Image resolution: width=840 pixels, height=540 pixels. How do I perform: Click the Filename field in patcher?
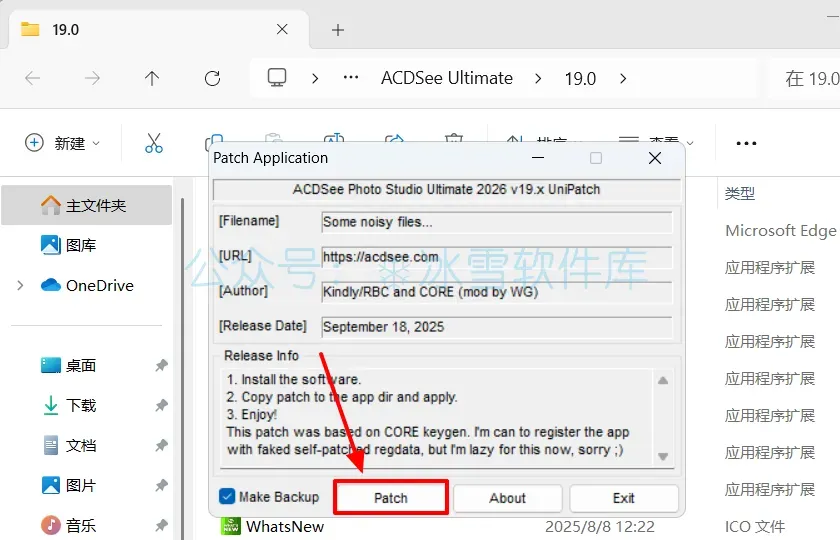pos(497,222)
